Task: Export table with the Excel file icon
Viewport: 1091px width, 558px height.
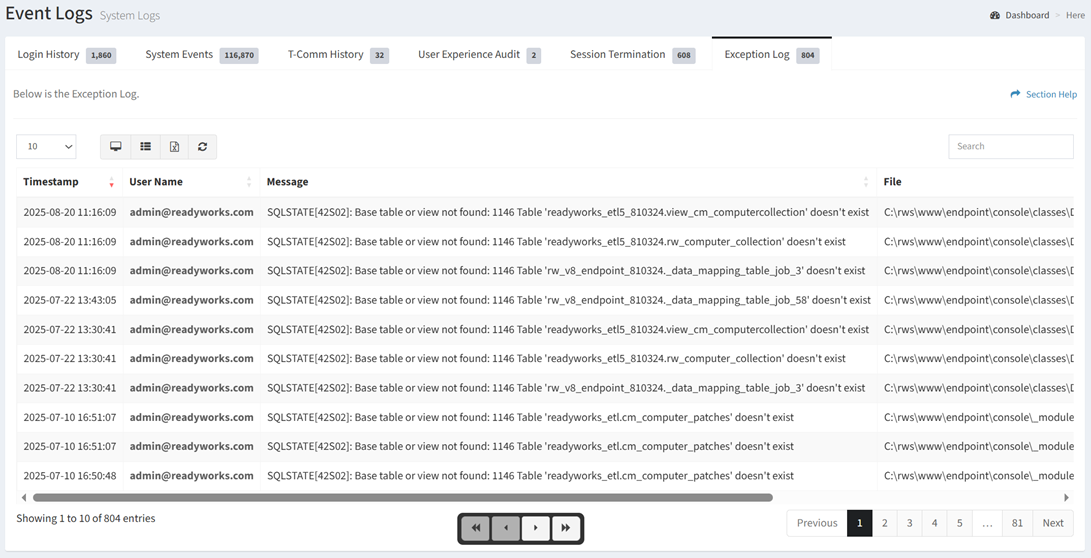Action: [x=175, y=147]
